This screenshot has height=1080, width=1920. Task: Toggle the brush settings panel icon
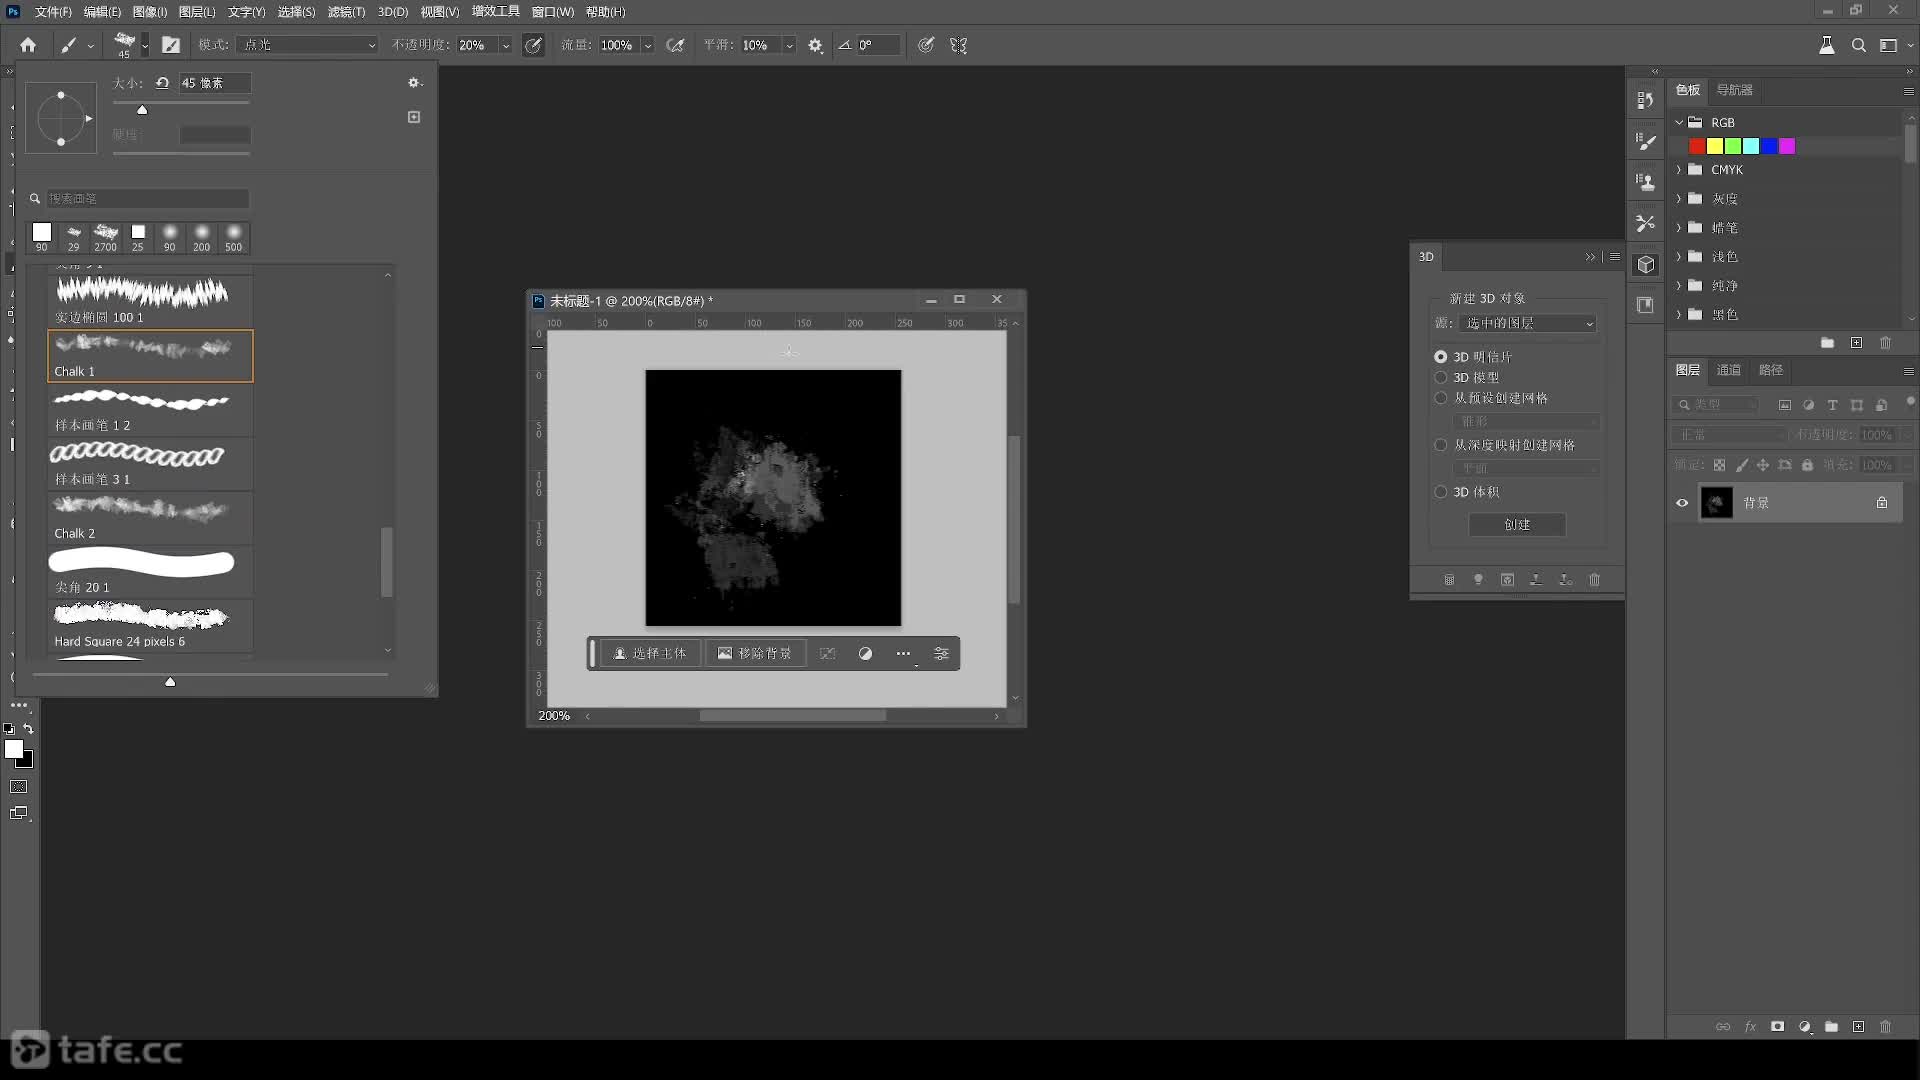pyautogui.click(x=171, y=45)
